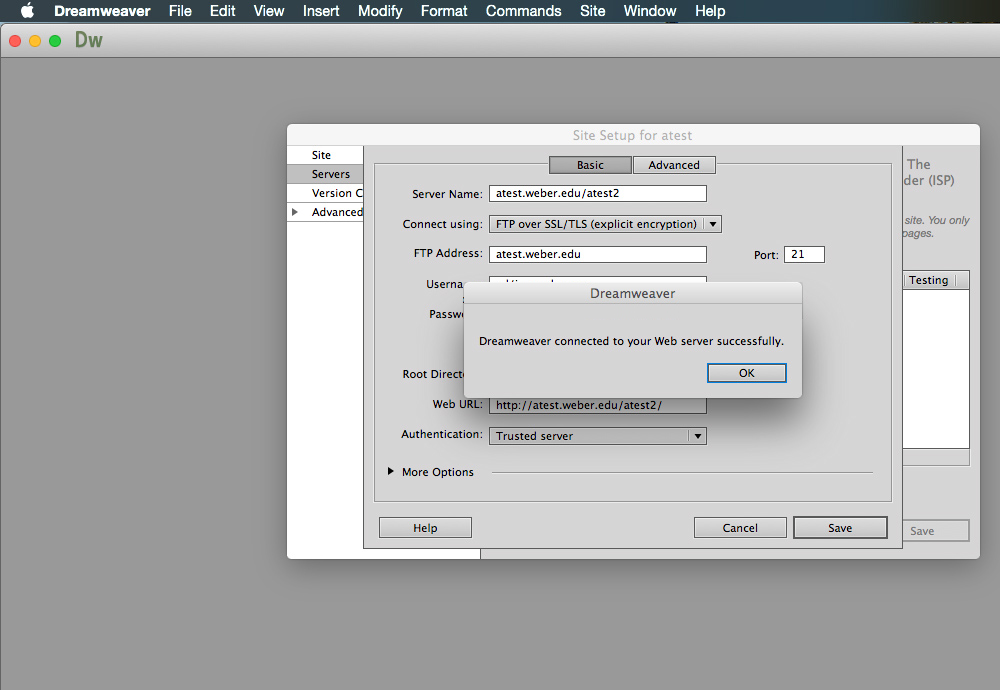Viewport: 1000px width, 690px height.
Task: Click the Help button
Action: [425, 528]
